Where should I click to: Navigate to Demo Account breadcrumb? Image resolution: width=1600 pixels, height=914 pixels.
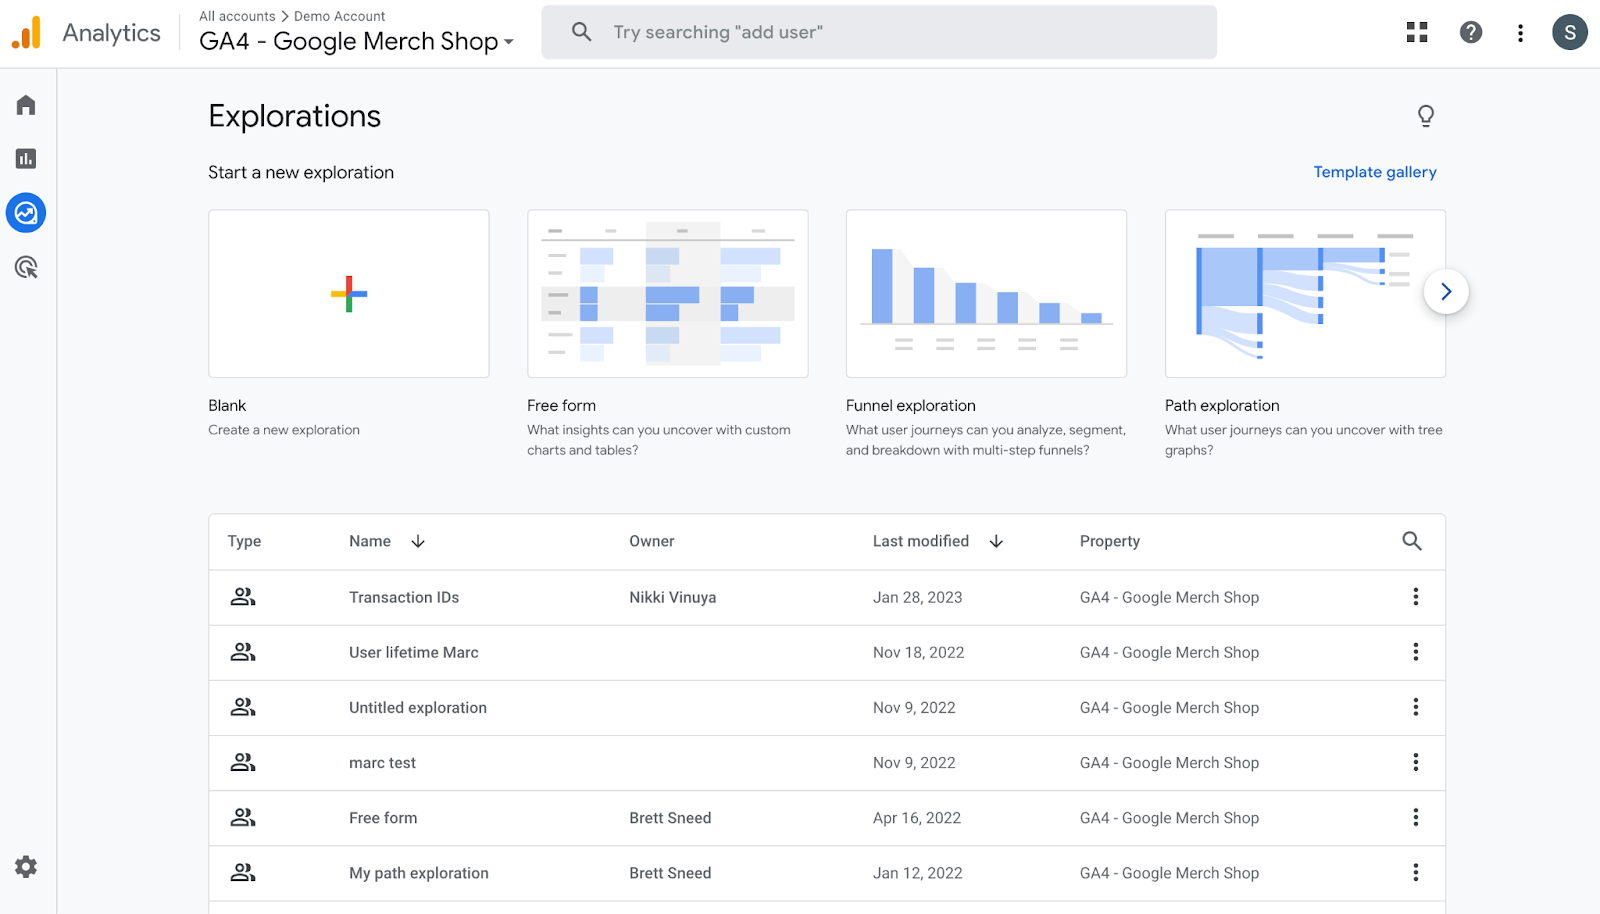point(339,15)
